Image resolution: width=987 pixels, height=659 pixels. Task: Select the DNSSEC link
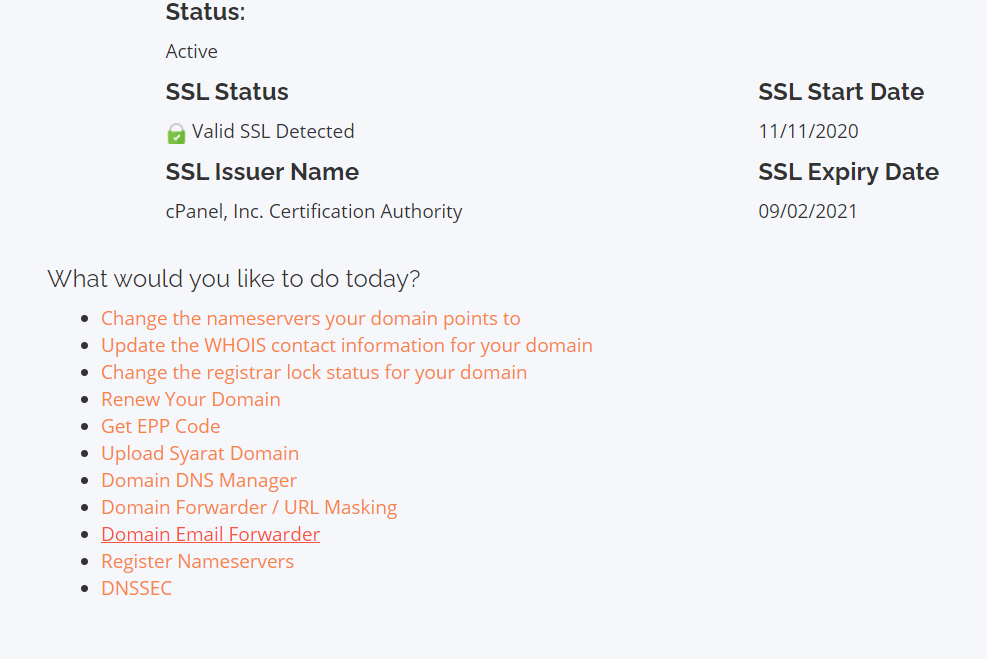coord(136,589)
